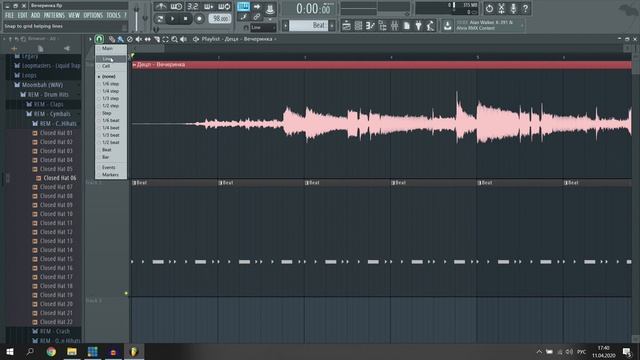Select the Playlist delete tool

click(129, 39)
